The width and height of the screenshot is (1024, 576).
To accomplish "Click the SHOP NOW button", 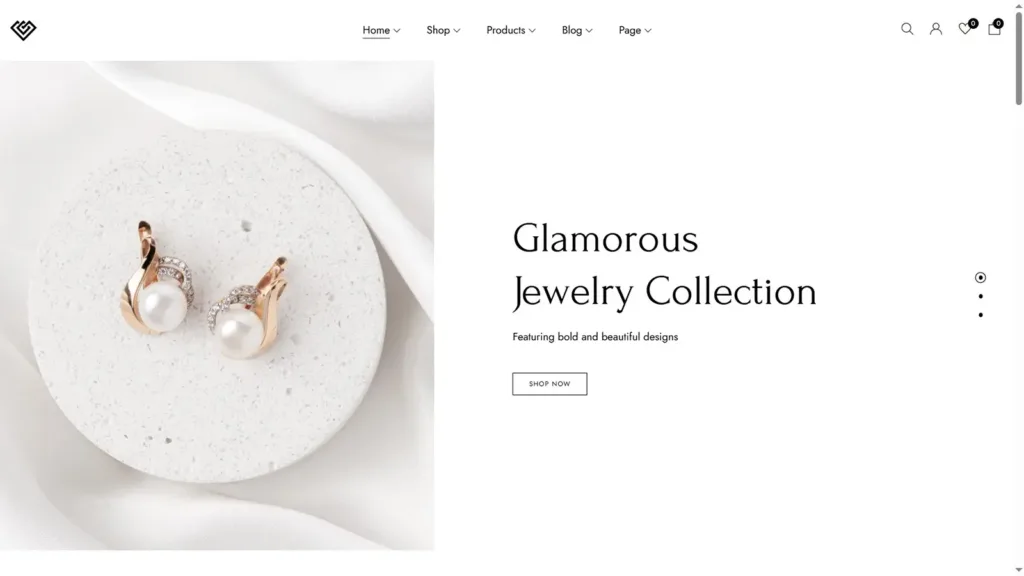I will [549, 384].
